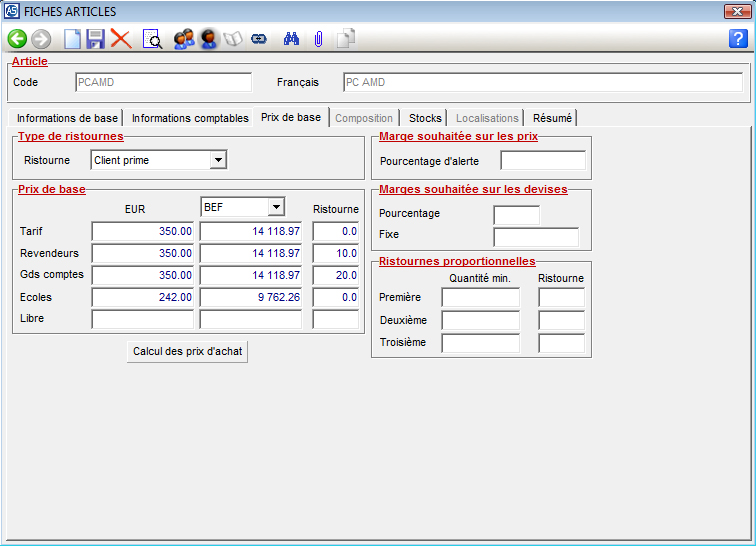The height and width of the screenshot is (546, 756).
Task: Click the binoculars search icon
Action: click(x=292, y=39)
